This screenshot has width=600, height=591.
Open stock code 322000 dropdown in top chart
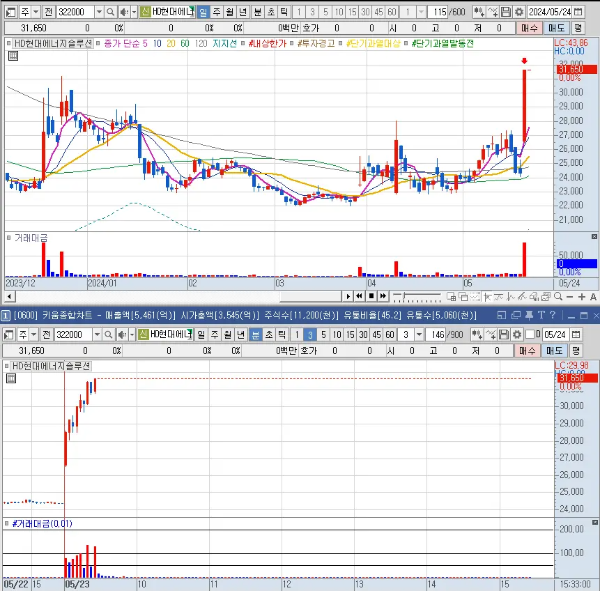[x=99, y=12]
